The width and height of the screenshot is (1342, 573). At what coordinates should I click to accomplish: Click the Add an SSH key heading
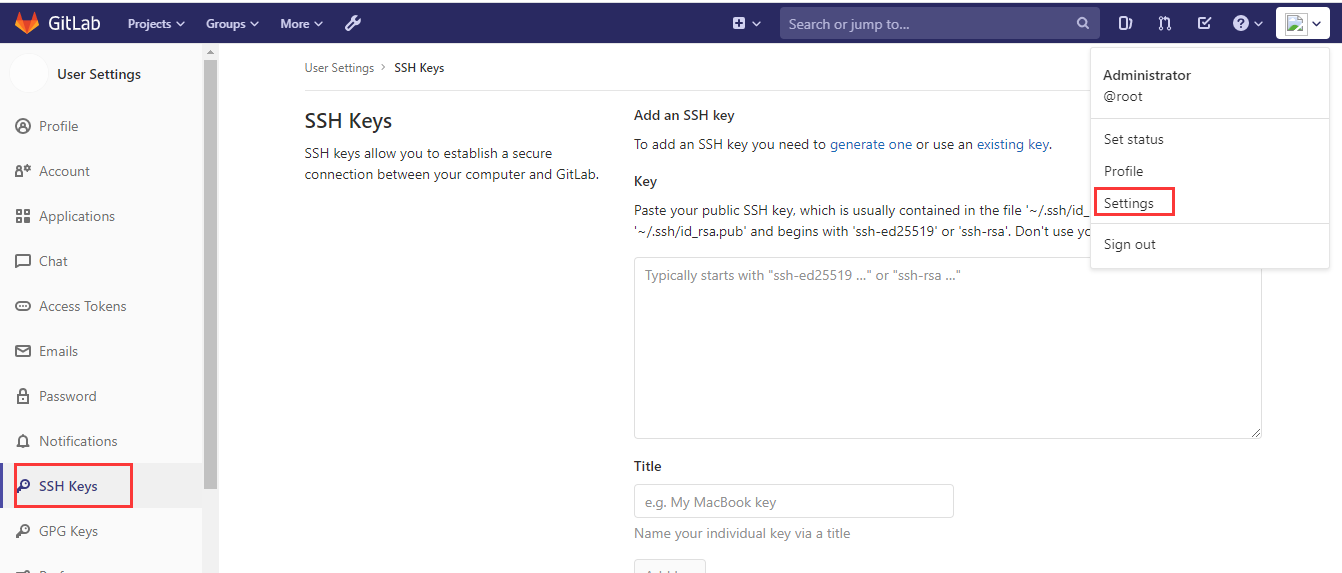click(684, 115)
